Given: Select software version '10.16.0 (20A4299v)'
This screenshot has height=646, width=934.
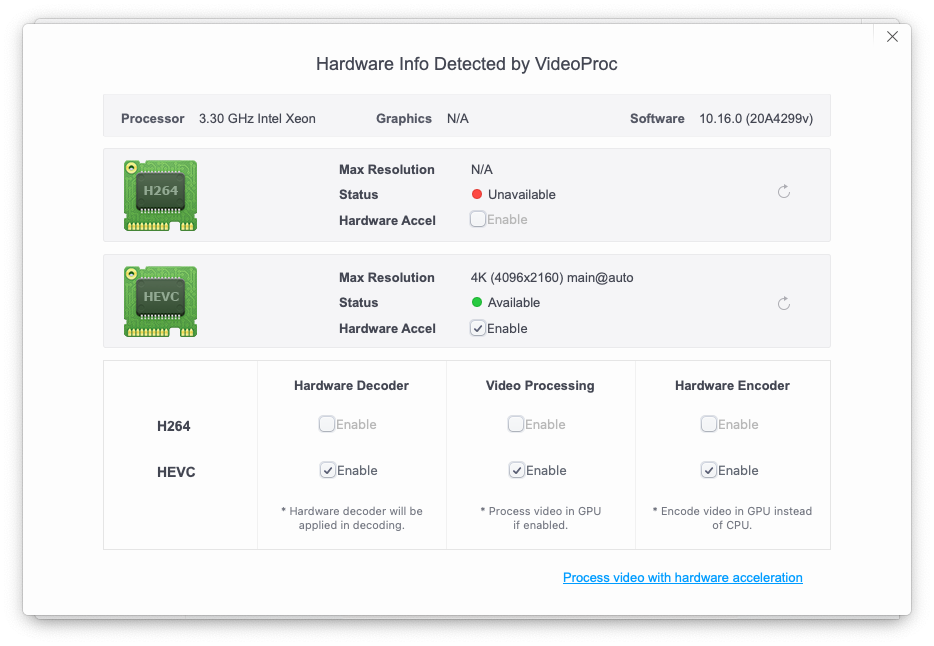Looking at the screenshot, I should (756, 118).
